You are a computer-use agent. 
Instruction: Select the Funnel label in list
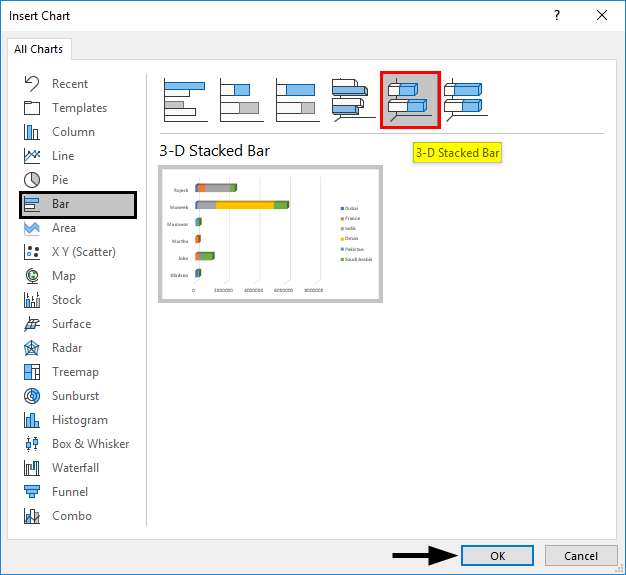click(x=70, y=492)
